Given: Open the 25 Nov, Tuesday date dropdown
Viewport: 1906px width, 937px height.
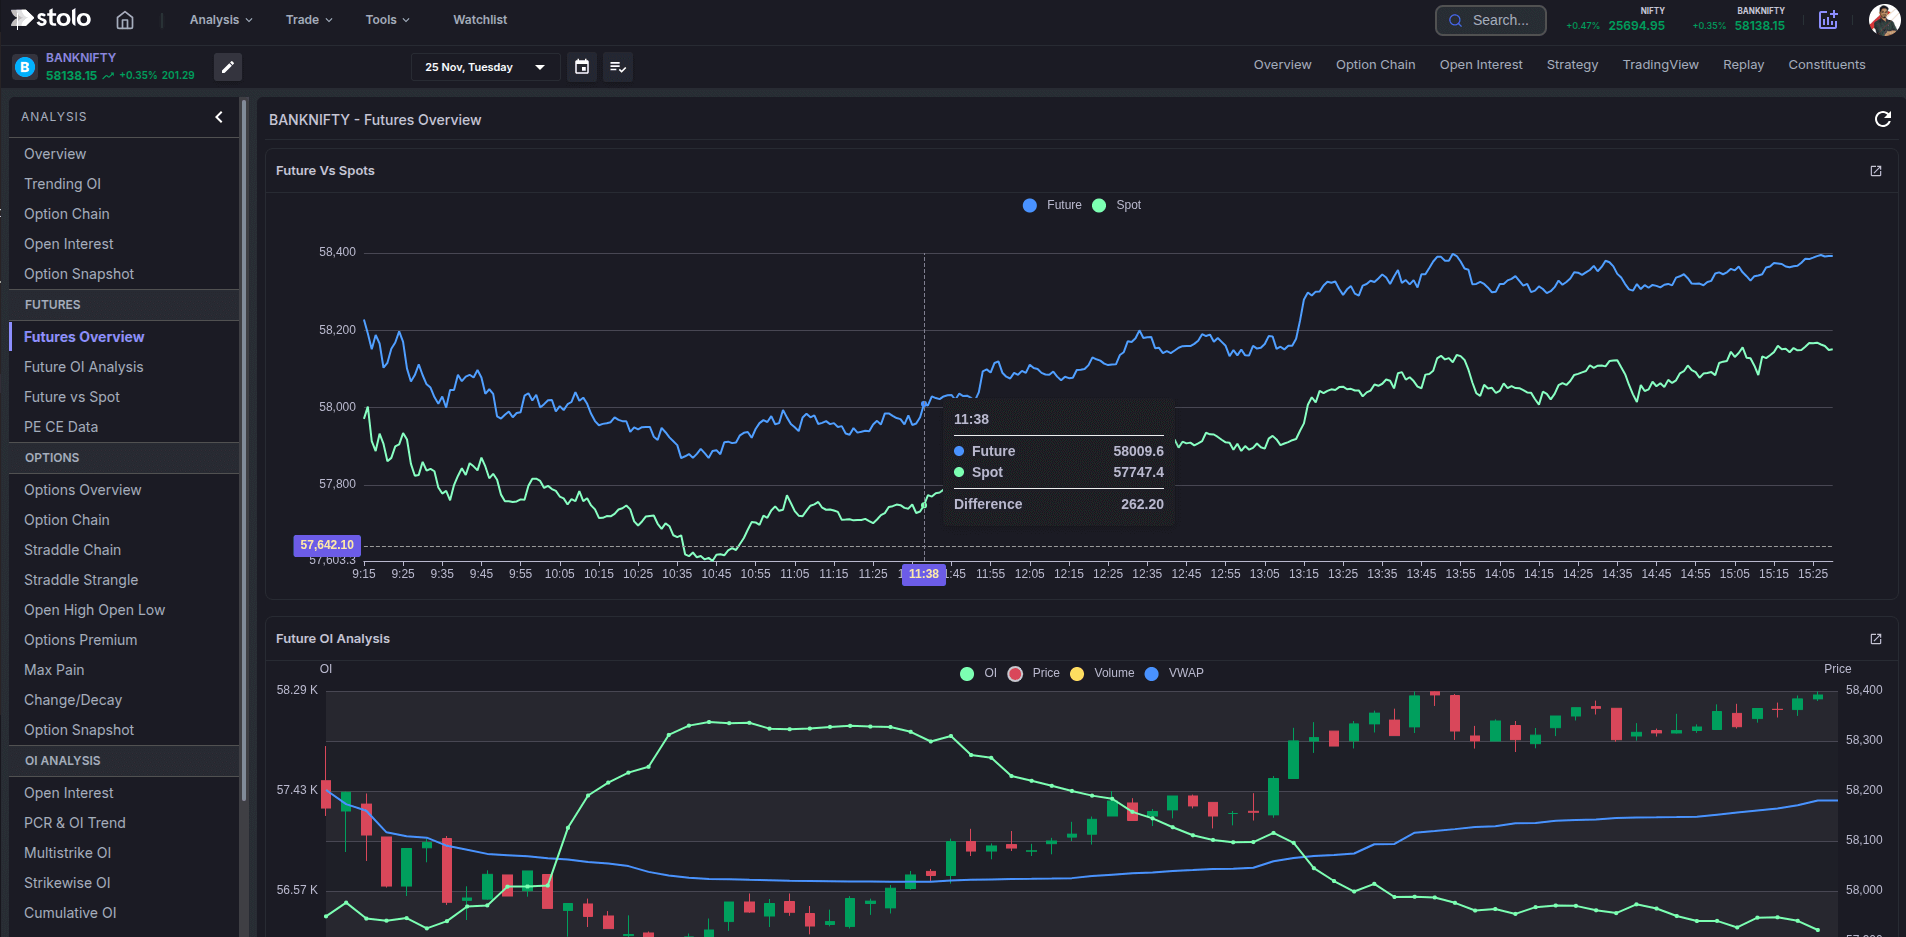Looking at the screenshot, I should 485,67.
